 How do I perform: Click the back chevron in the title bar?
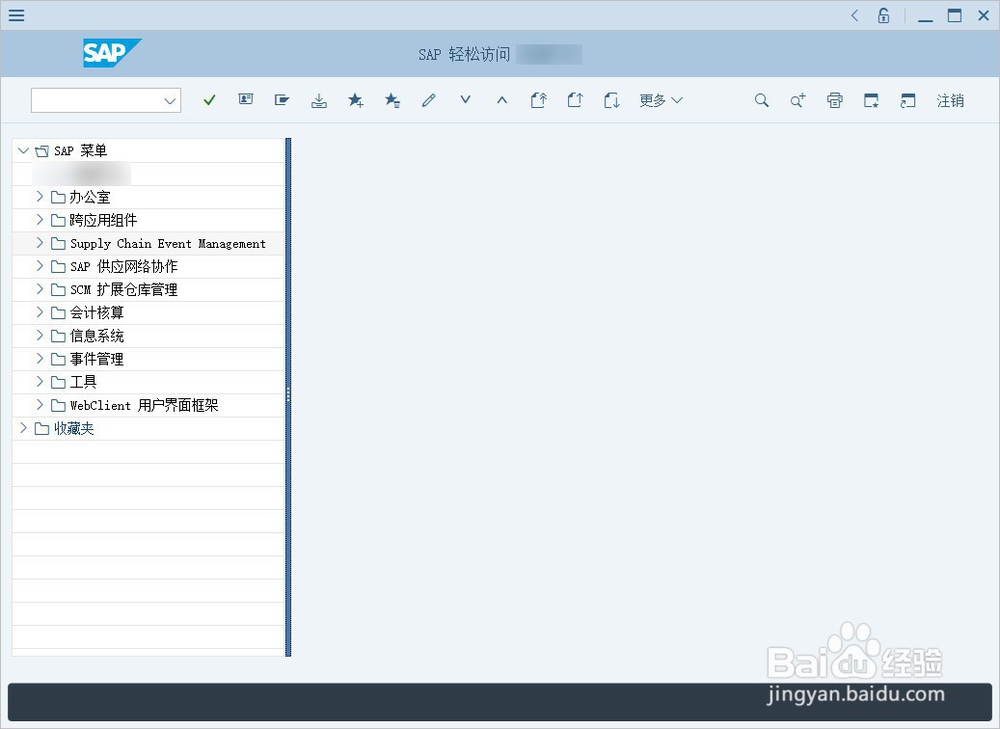pyautogui.click(x=855, y=15)
